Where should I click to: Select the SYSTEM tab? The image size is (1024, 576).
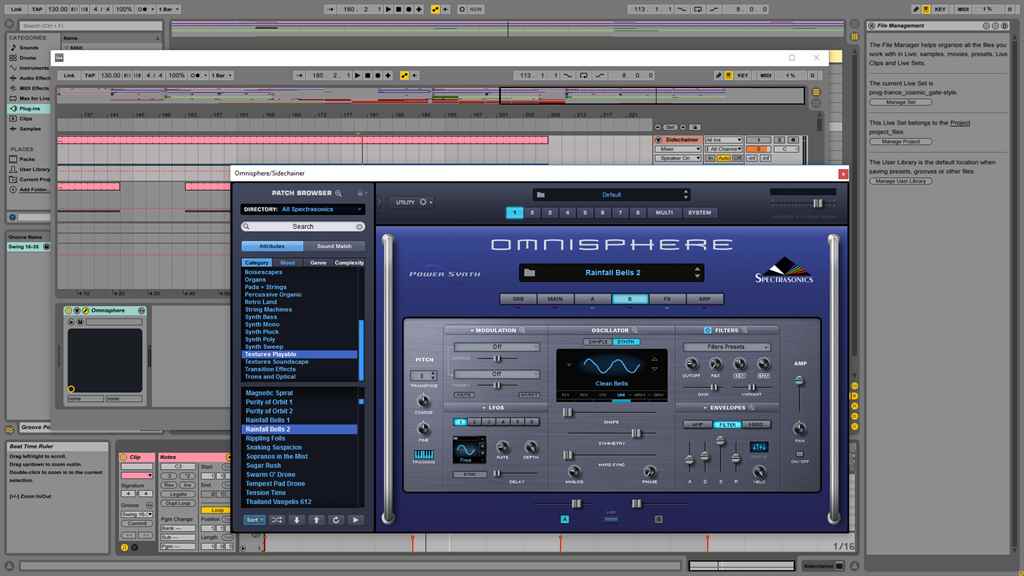(699, 213)
